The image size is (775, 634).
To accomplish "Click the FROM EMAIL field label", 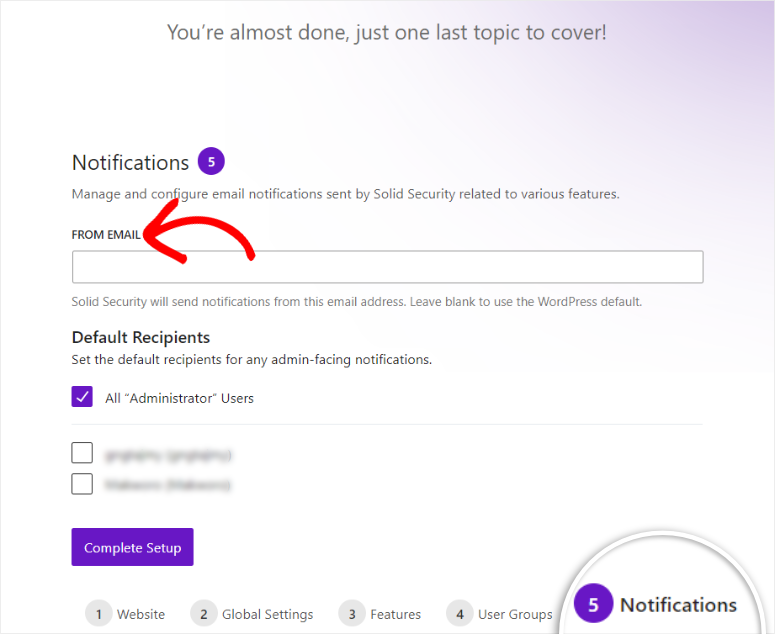I will pos(106,235).
